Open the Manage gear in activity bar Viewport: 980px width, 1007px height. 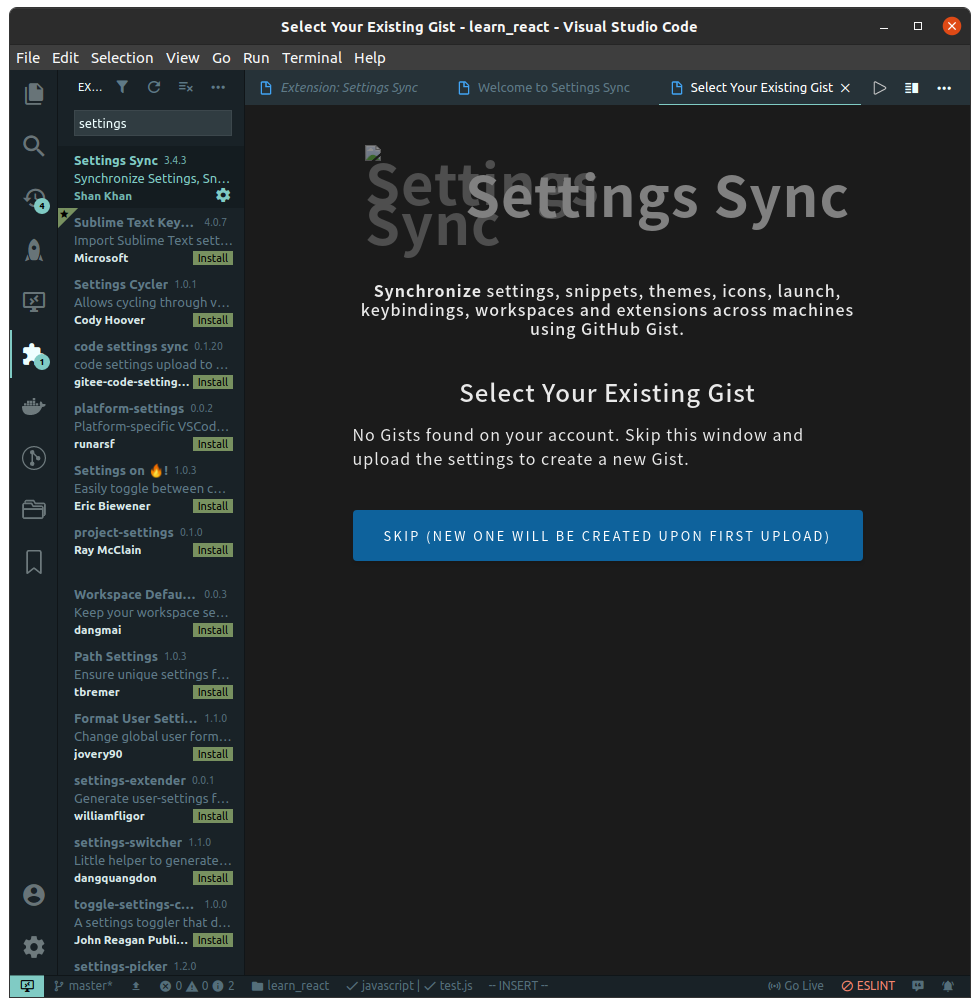click(33, 947)
